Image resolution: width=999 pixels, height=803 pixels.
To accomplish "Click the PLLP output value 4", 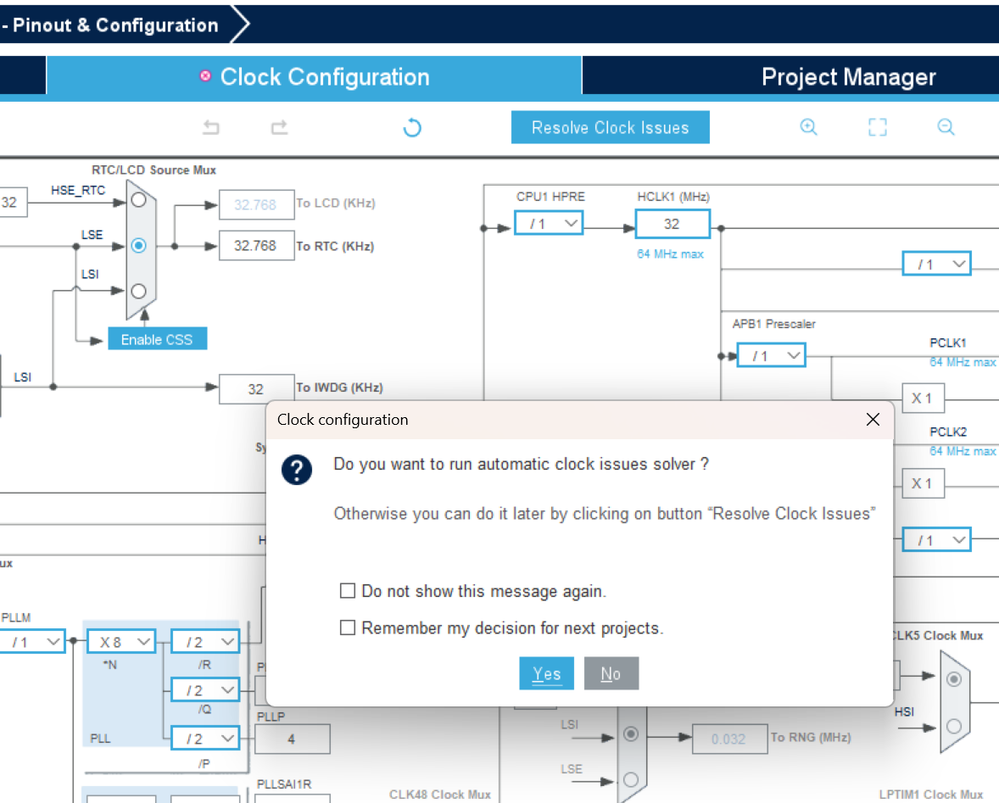I will (292, 739).
